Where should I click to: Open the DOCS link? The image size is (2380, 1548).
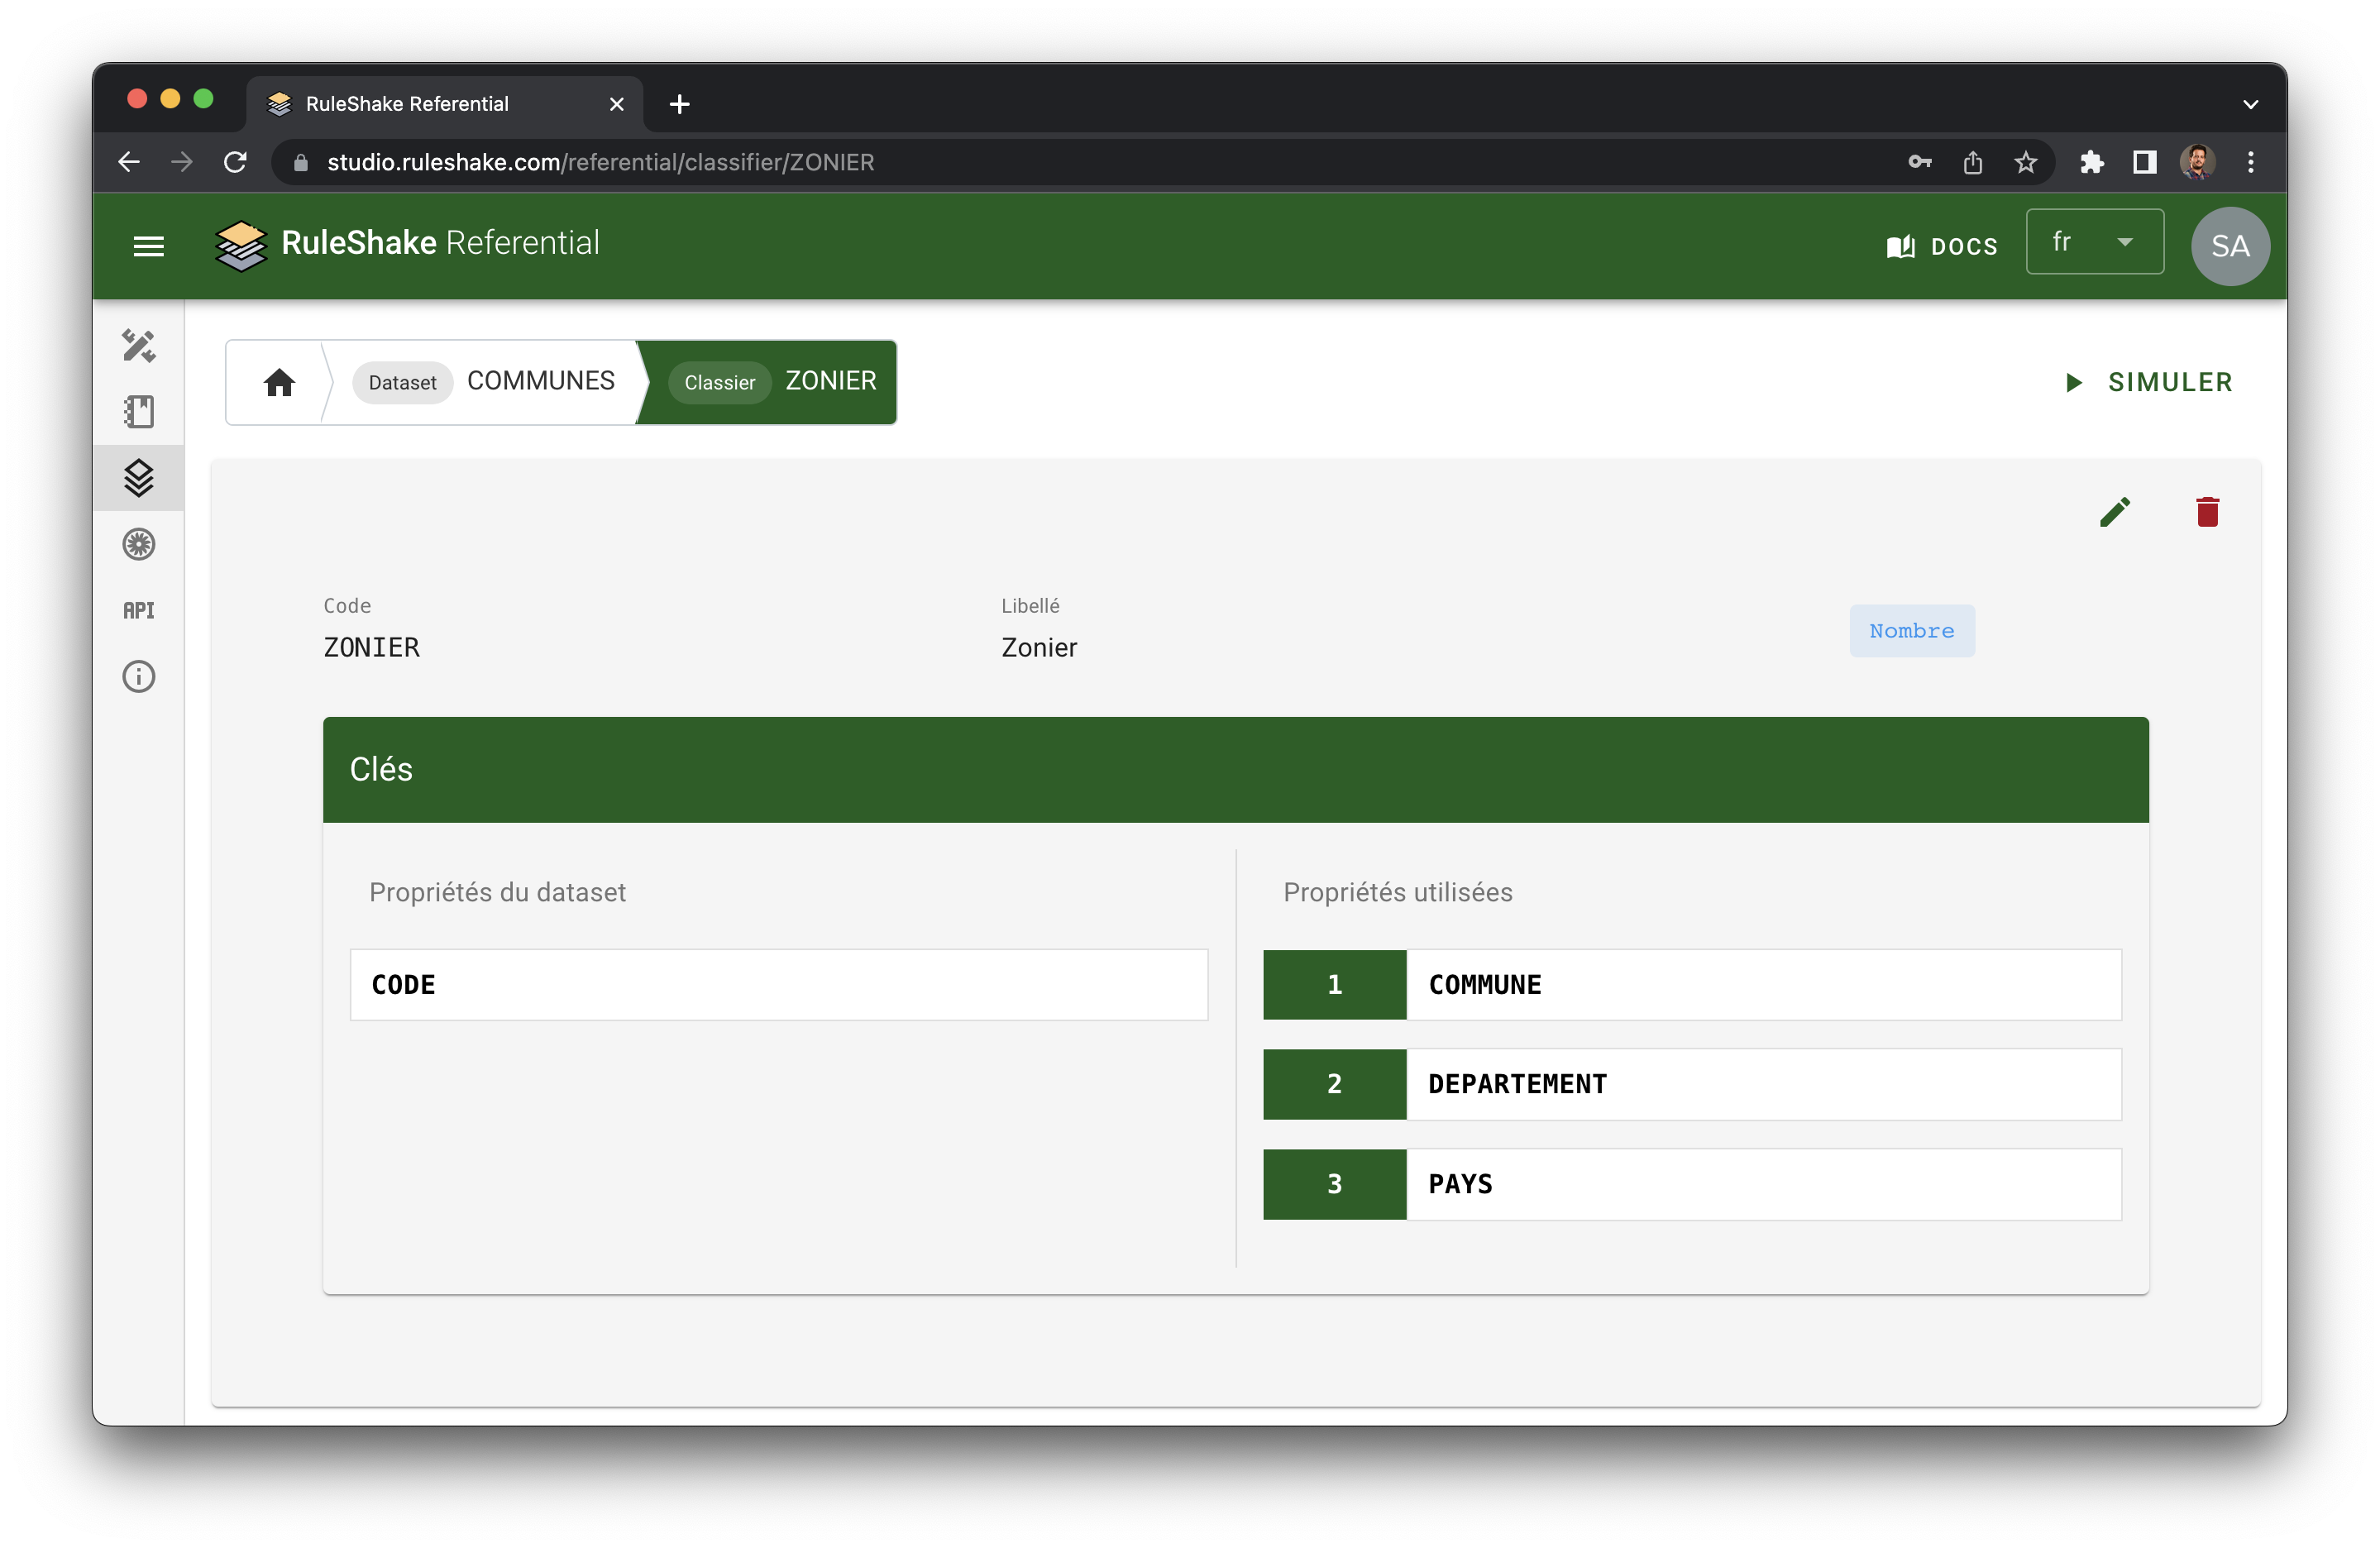(x=1942, y=246)
